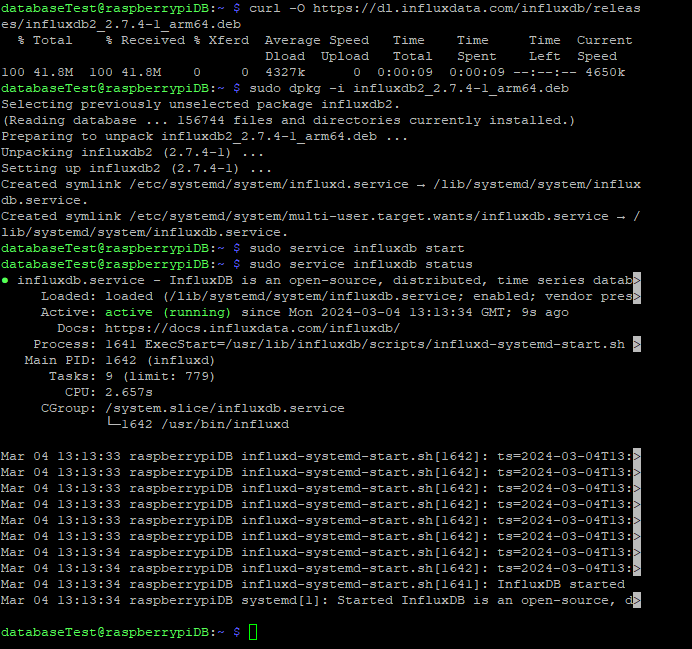
Task: Click the 'Preparing to unpack' line
Action: pyautogui.click(x=204, y=136)
